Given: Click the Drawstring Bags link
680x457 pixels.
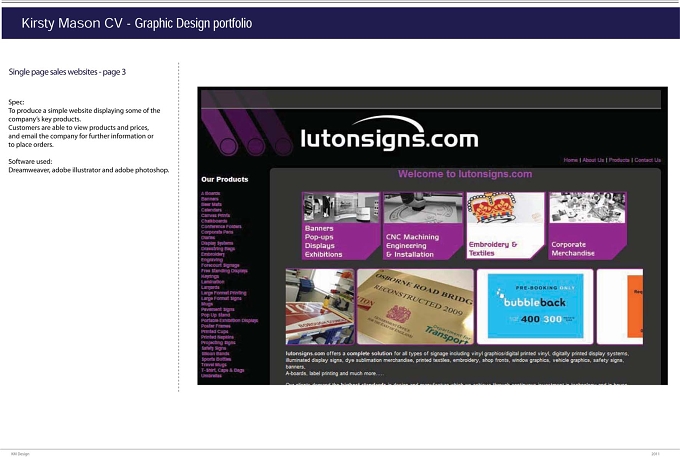Looking at the screenshot, I should 218,249.
